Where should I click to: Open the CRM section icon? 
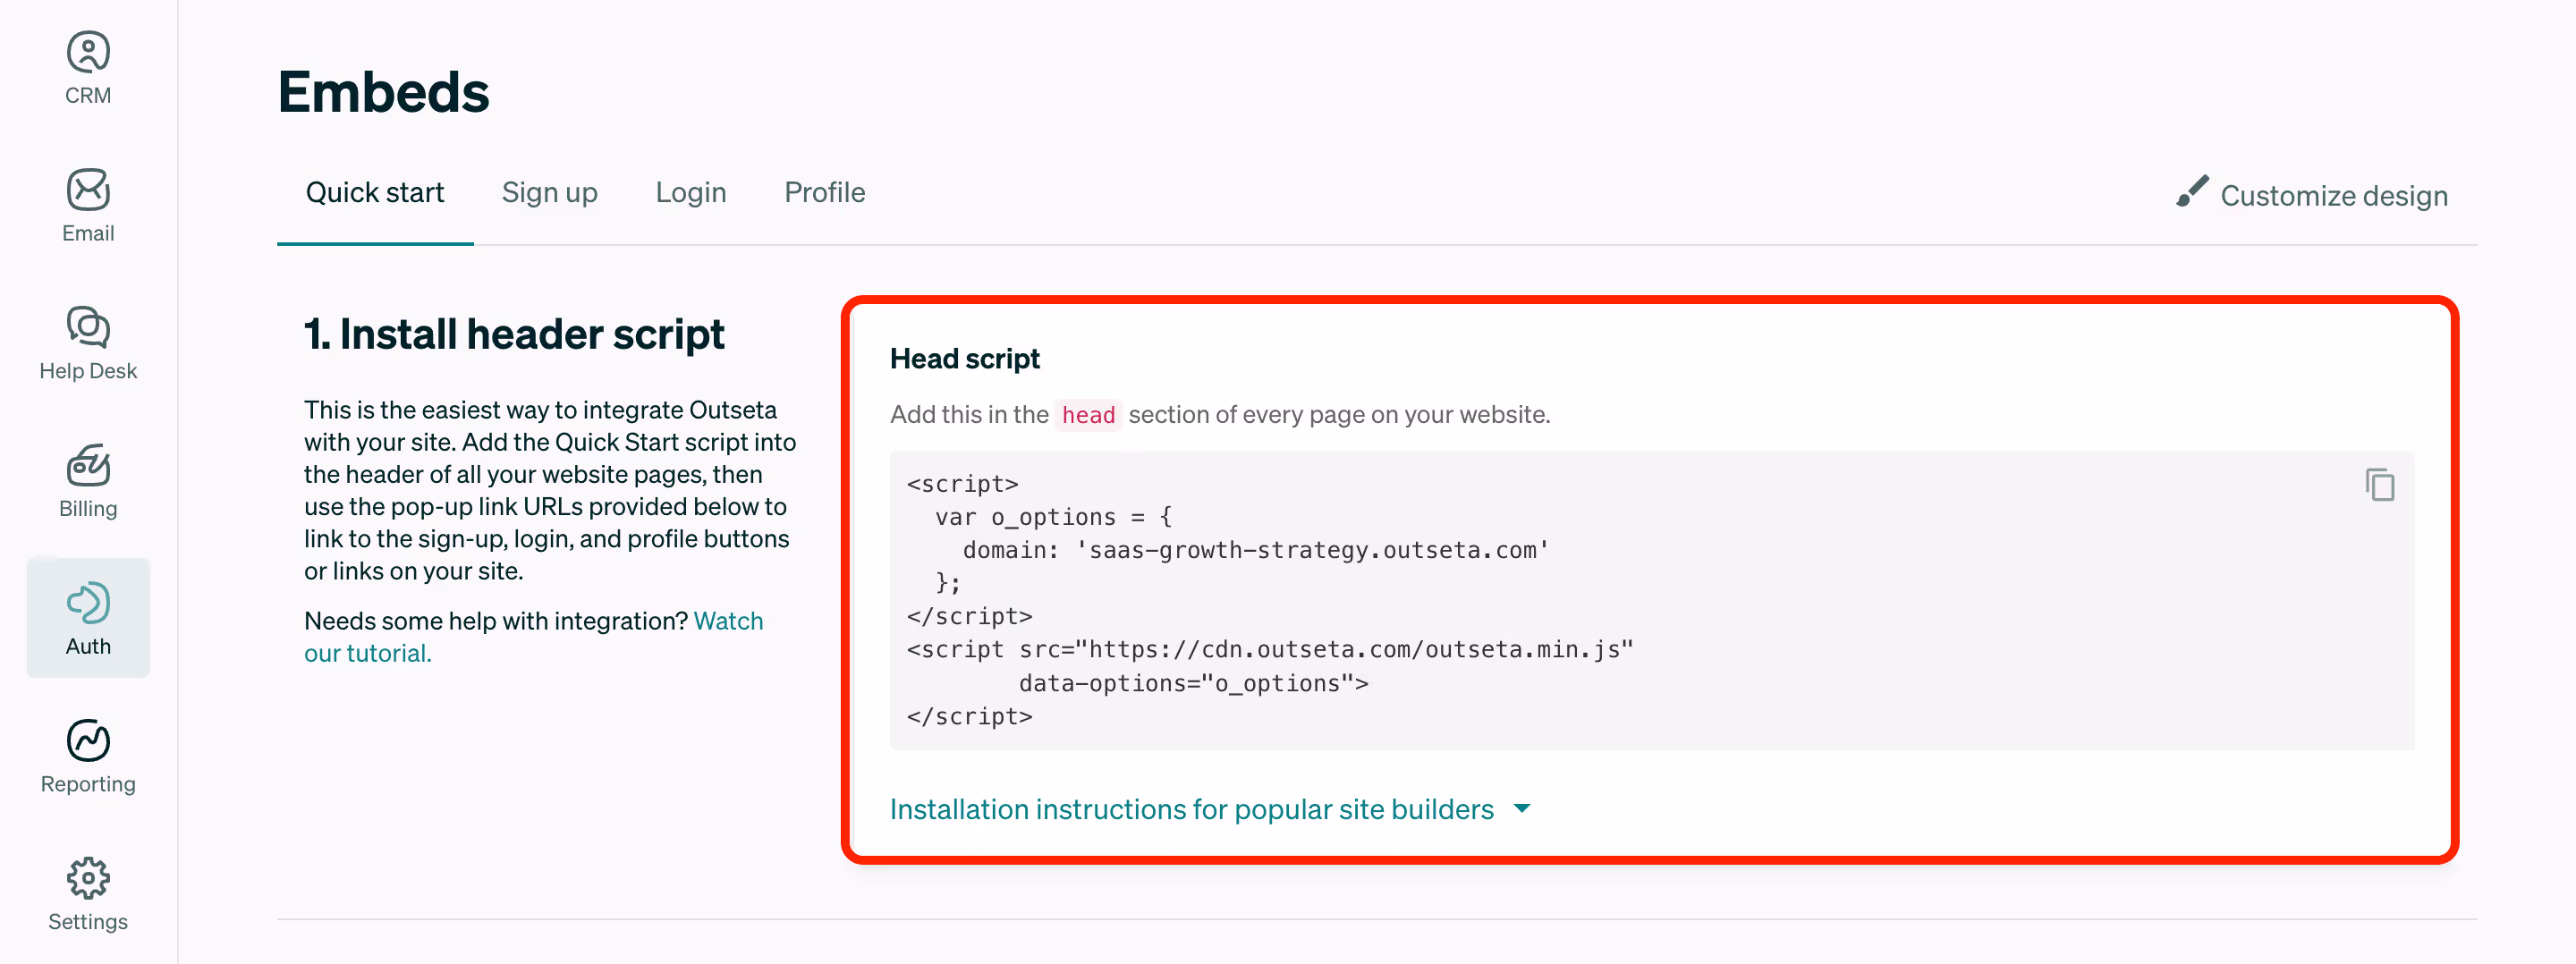pos(88,52)
